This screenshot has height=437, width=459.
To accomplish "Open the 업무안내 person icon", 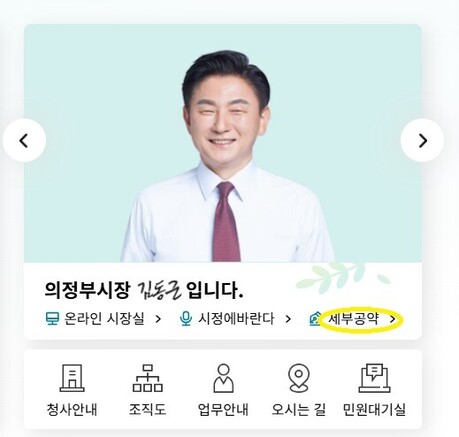I will (223, 378).
